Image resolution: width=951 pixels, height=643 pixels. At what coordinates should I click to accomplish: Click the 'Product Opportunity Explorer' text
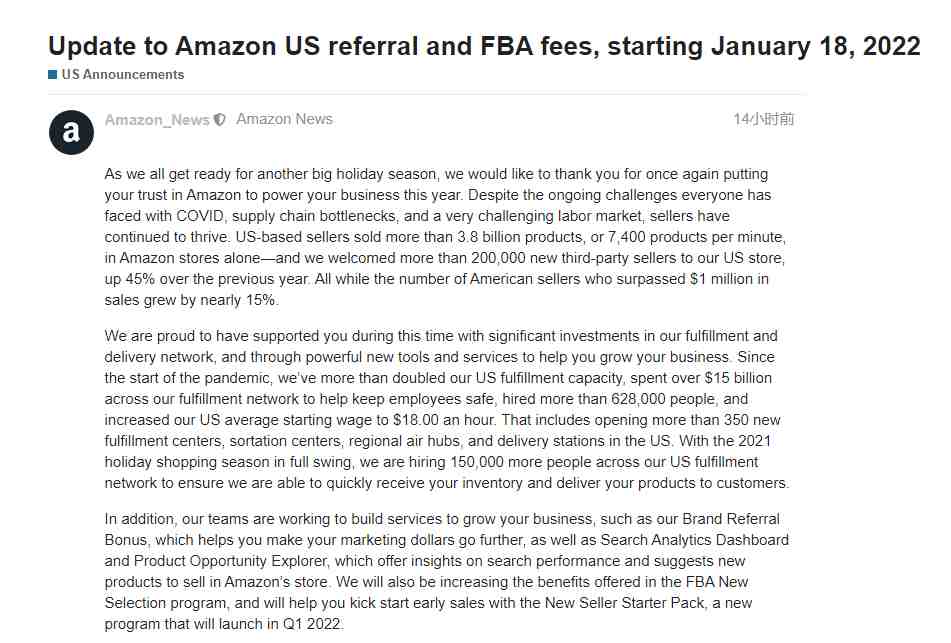pos(231,561)
